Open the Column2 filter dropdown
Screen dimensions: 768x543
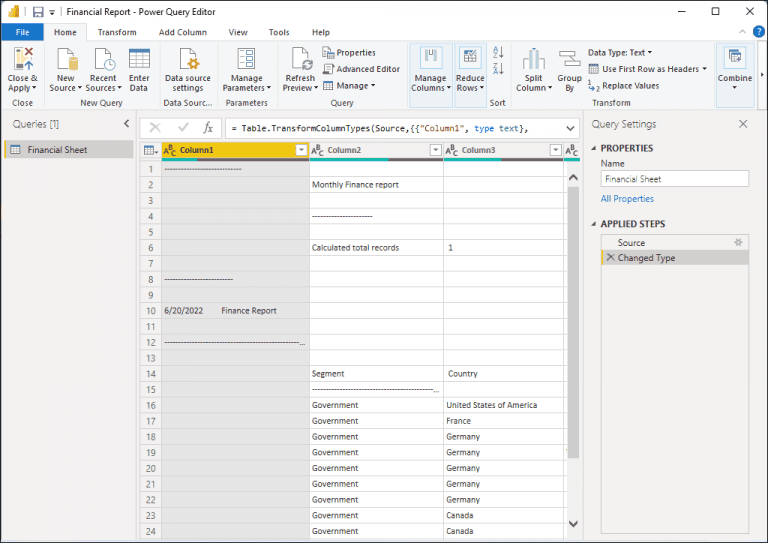(x=435, y=150)
